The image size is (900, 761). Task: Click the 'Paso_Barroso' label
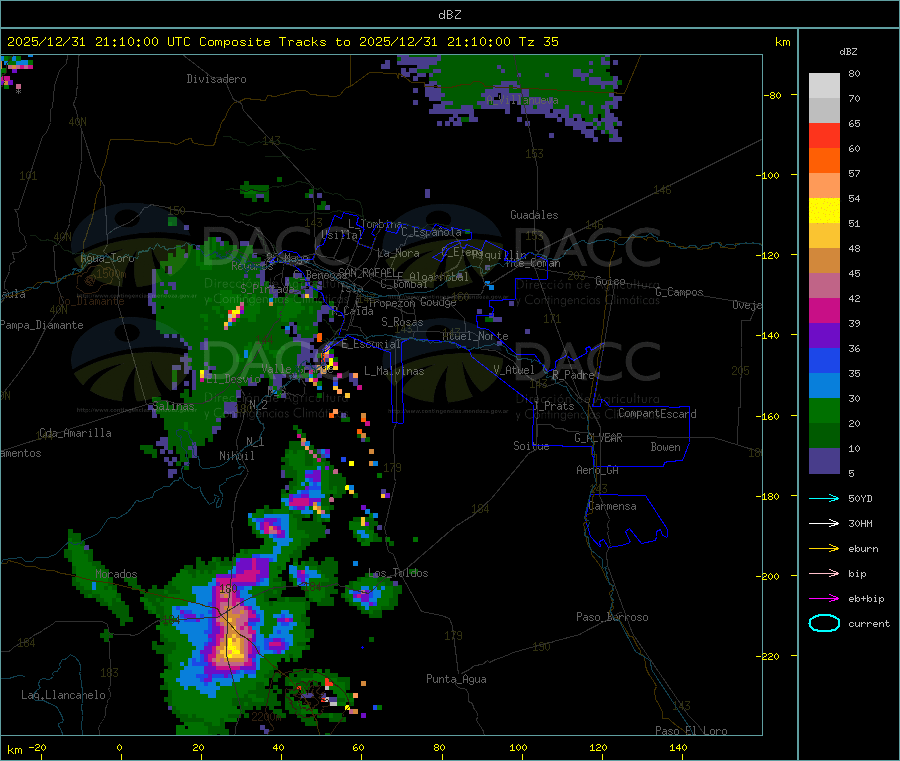[612, 618]
